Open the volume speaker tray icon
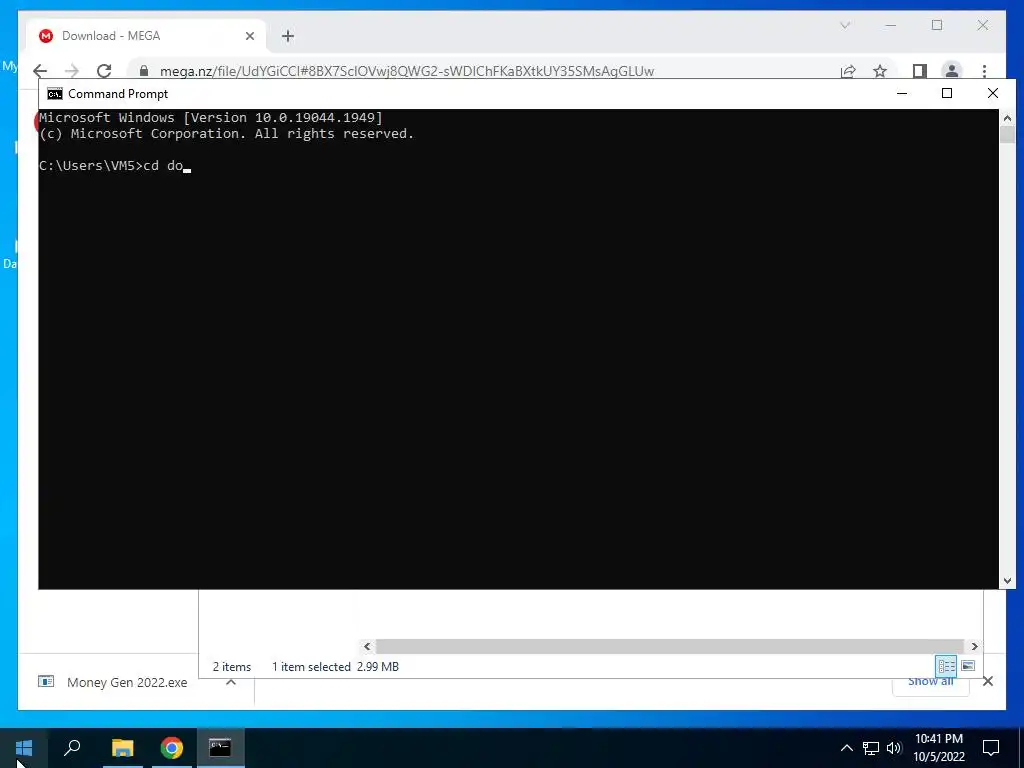This screenshot has height=768, width=1024. pos(894,748)
